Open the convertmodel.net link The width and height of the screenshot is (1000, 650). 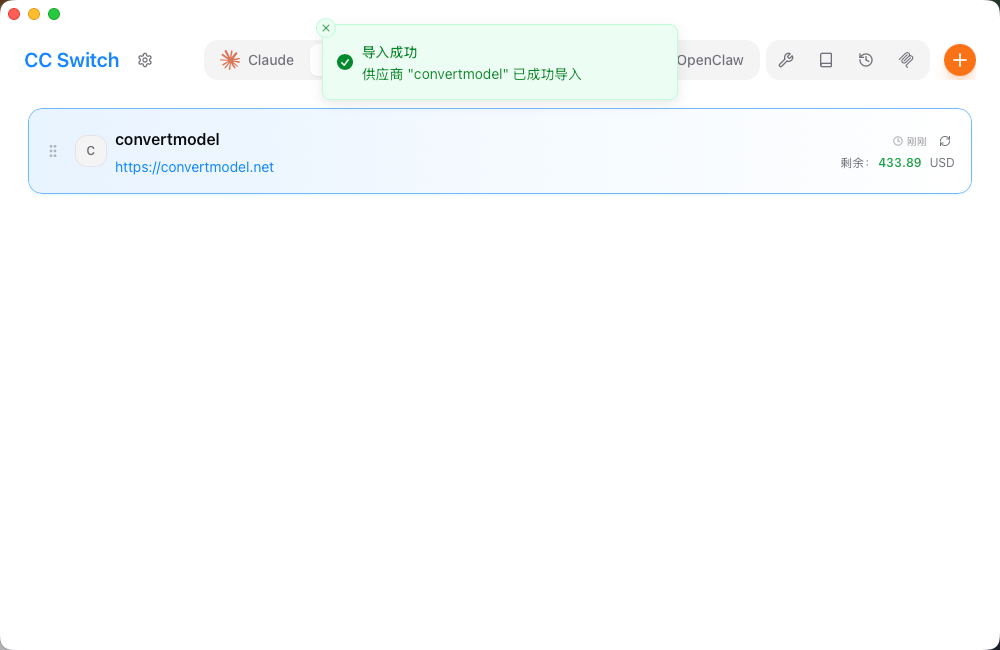pyautogui.click(x=194, y=167)
